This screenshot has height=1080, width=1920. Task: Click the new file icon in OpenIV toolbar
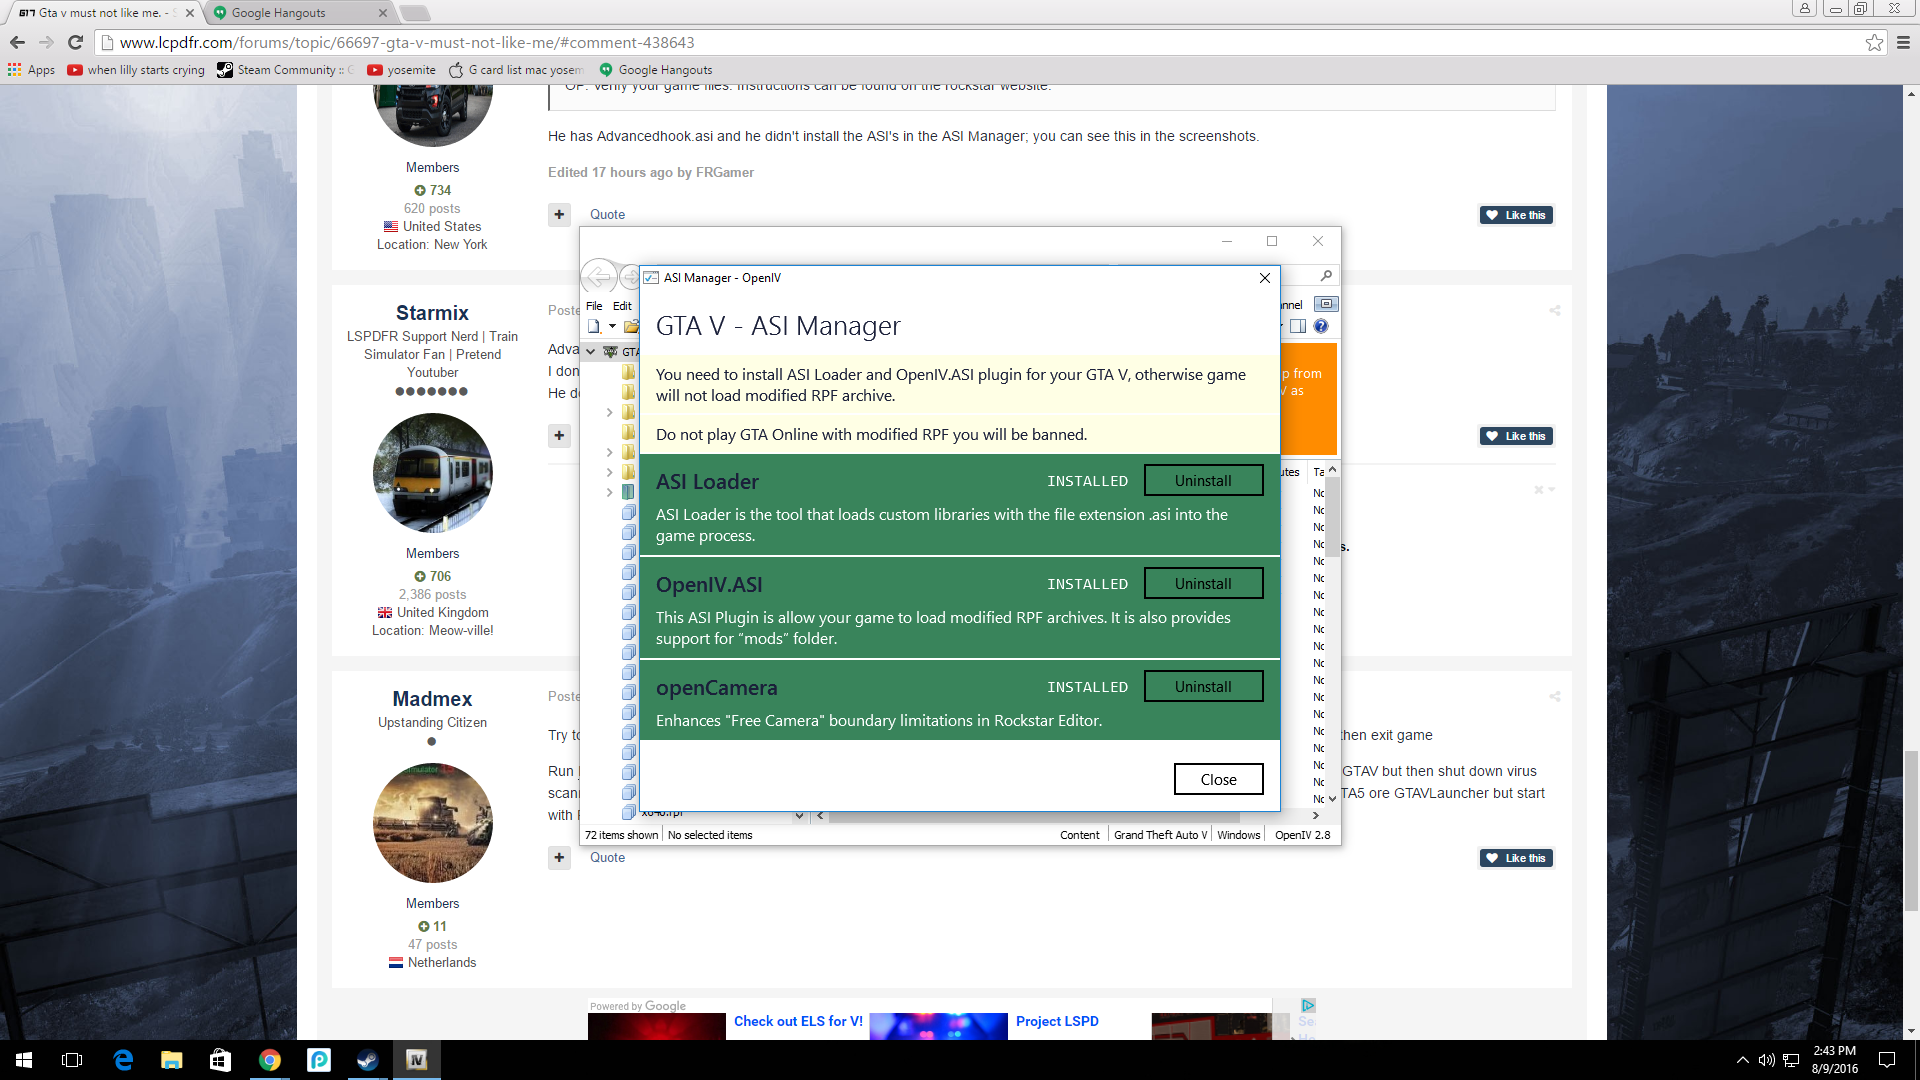[x=594, y=326]
